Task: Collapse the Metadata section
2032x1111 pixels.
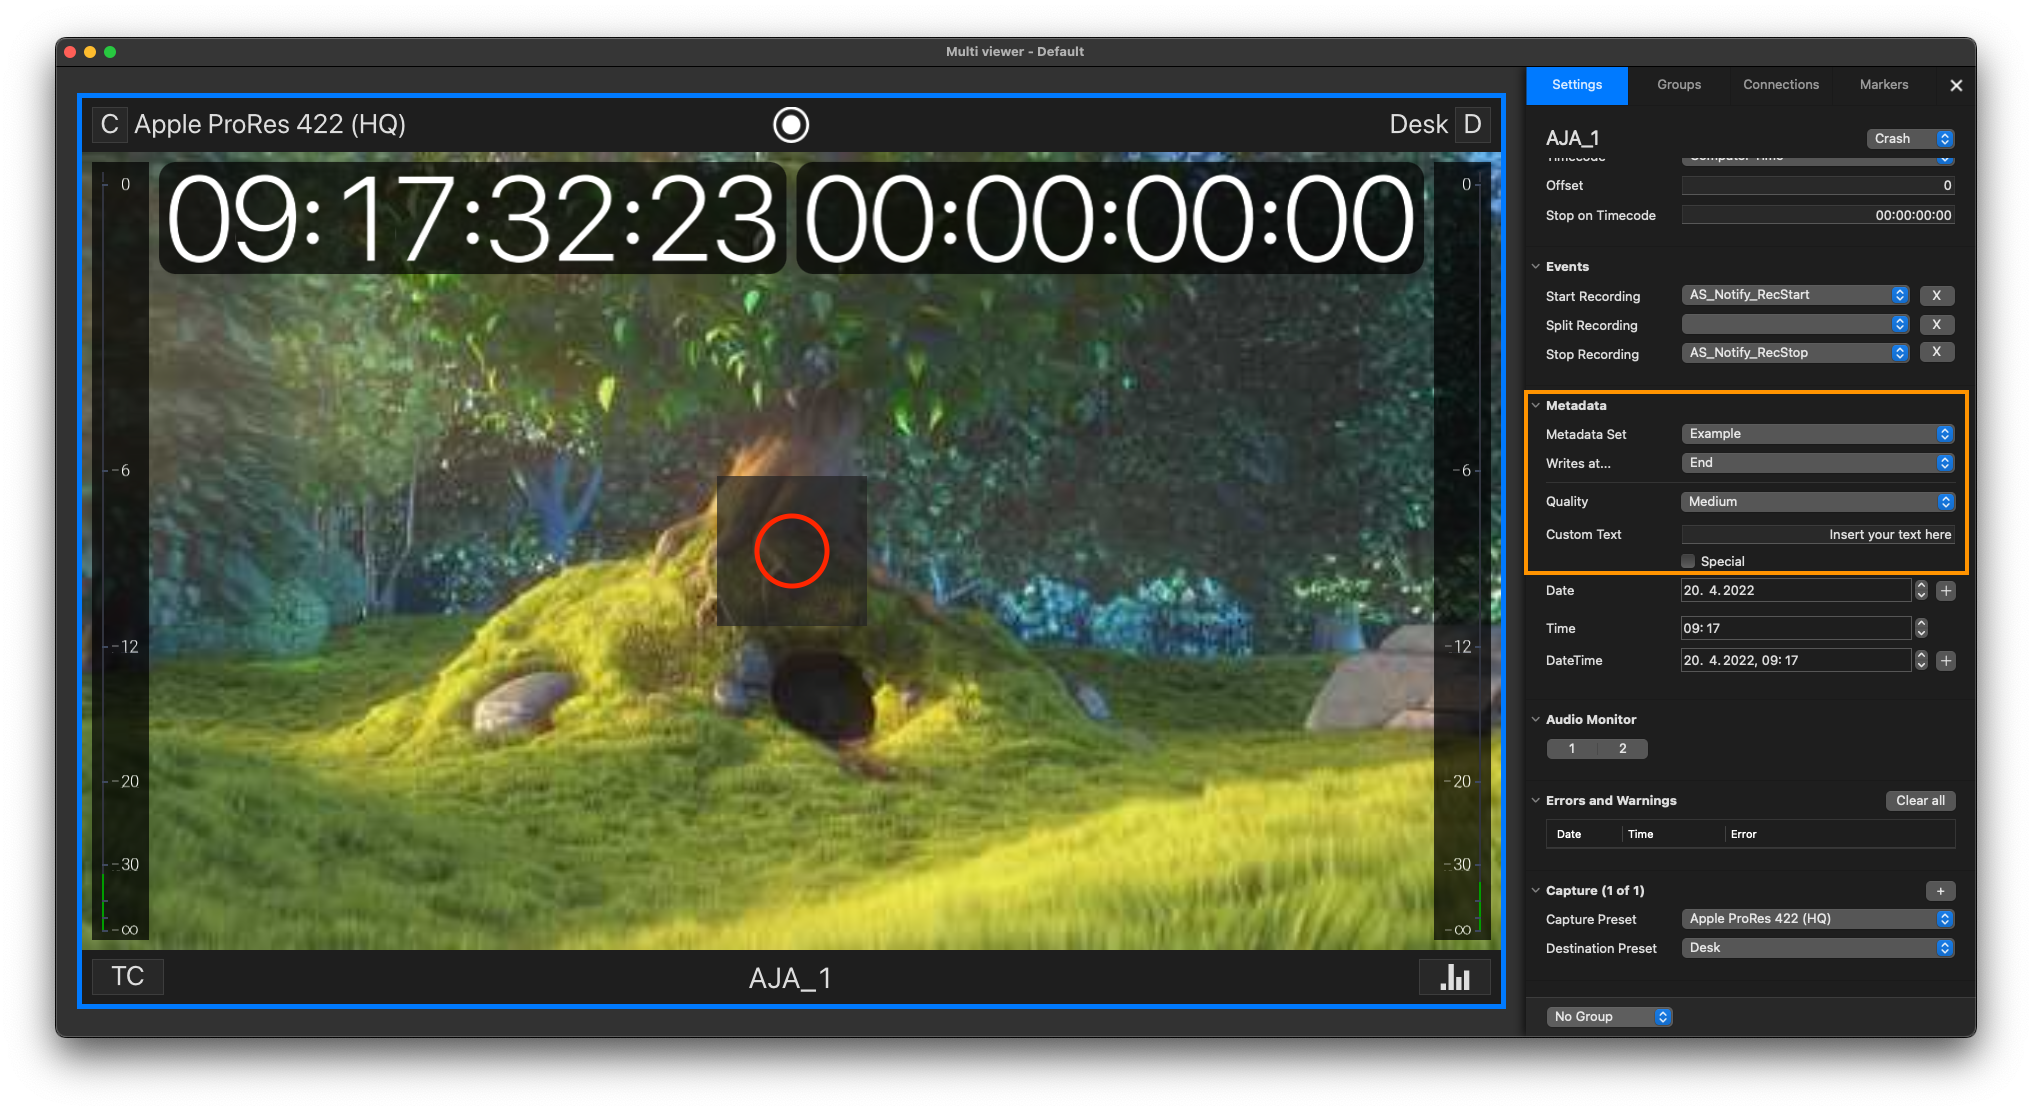Action: coord(1536,406)
